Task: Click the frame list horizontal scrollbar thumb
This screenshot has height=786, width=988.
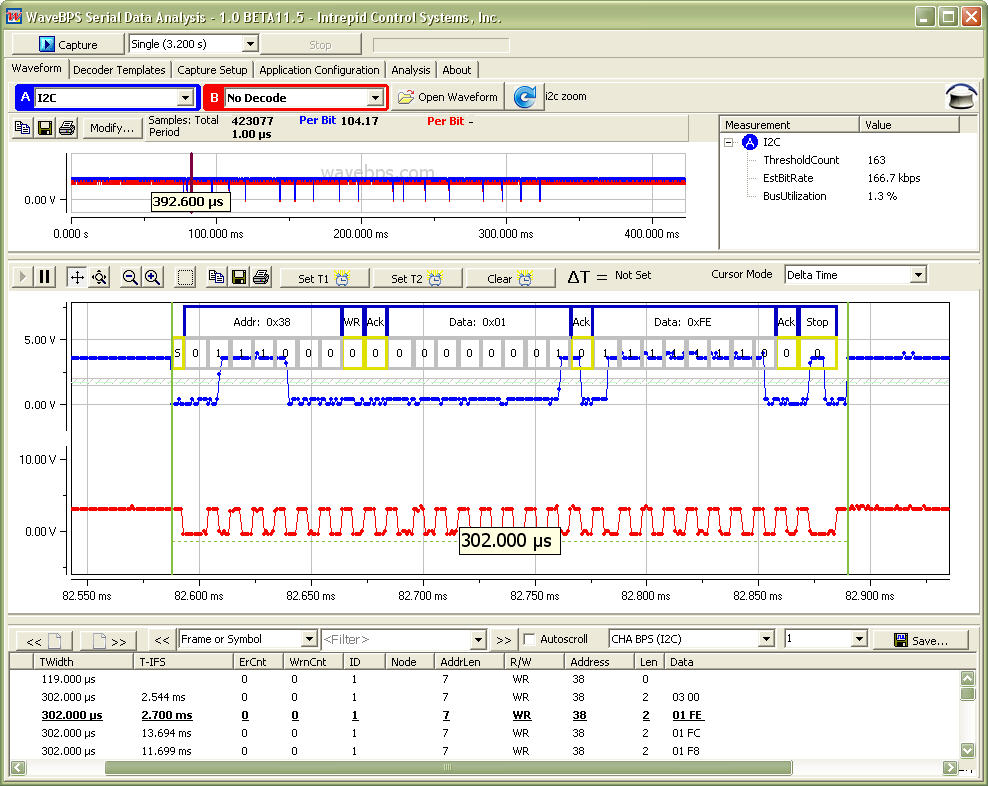Action: coord(448,768)
